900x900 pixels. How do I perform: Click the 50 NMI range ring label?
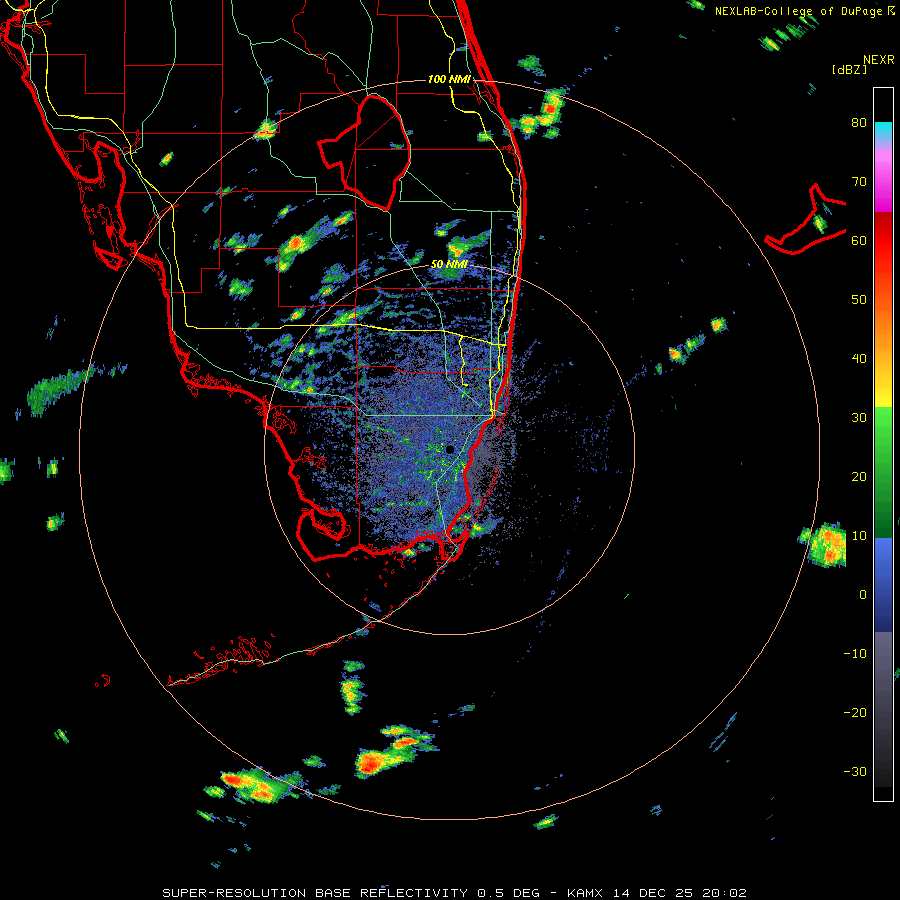pos(449,265)
